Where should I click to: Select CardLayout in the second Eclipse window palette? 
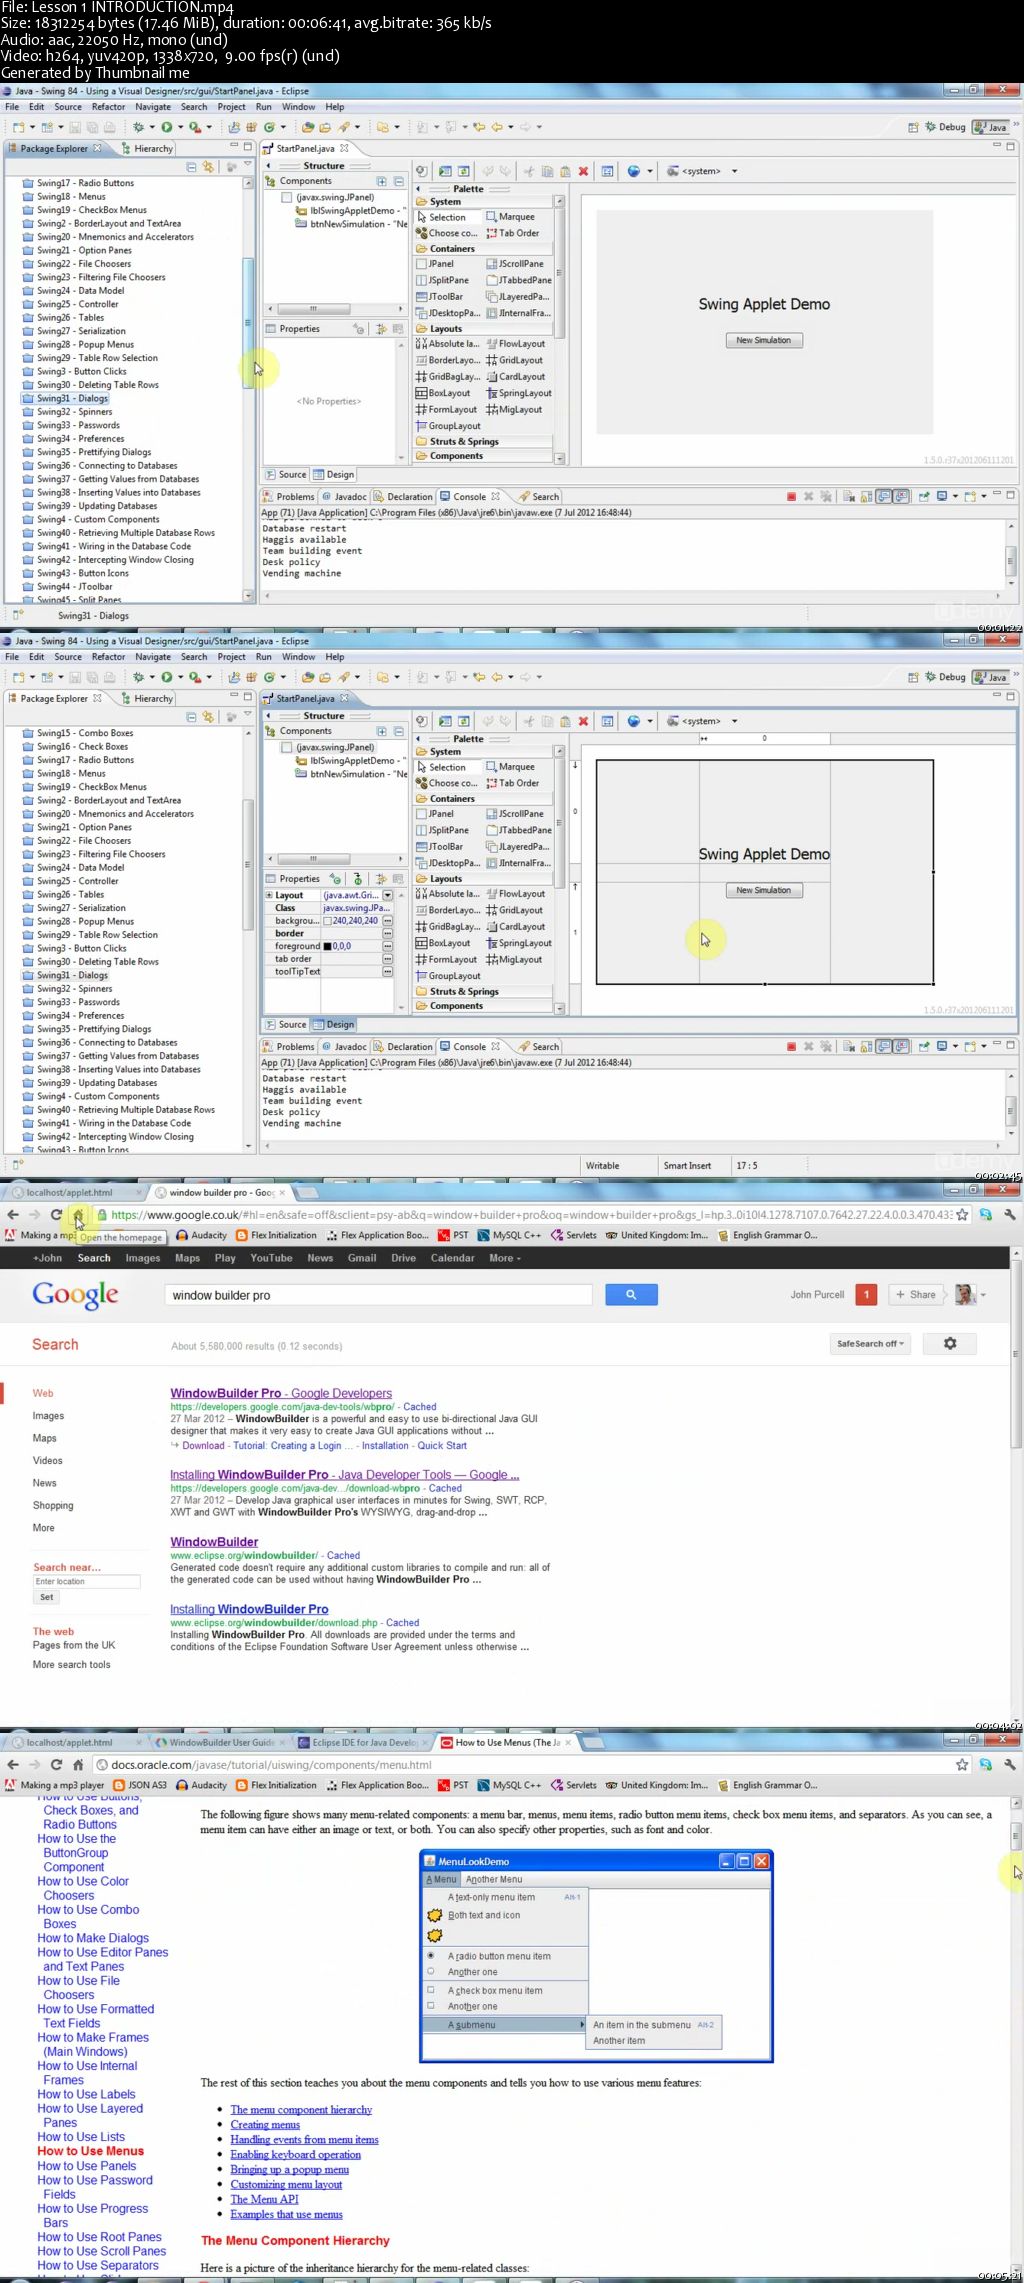coord(516,927)
